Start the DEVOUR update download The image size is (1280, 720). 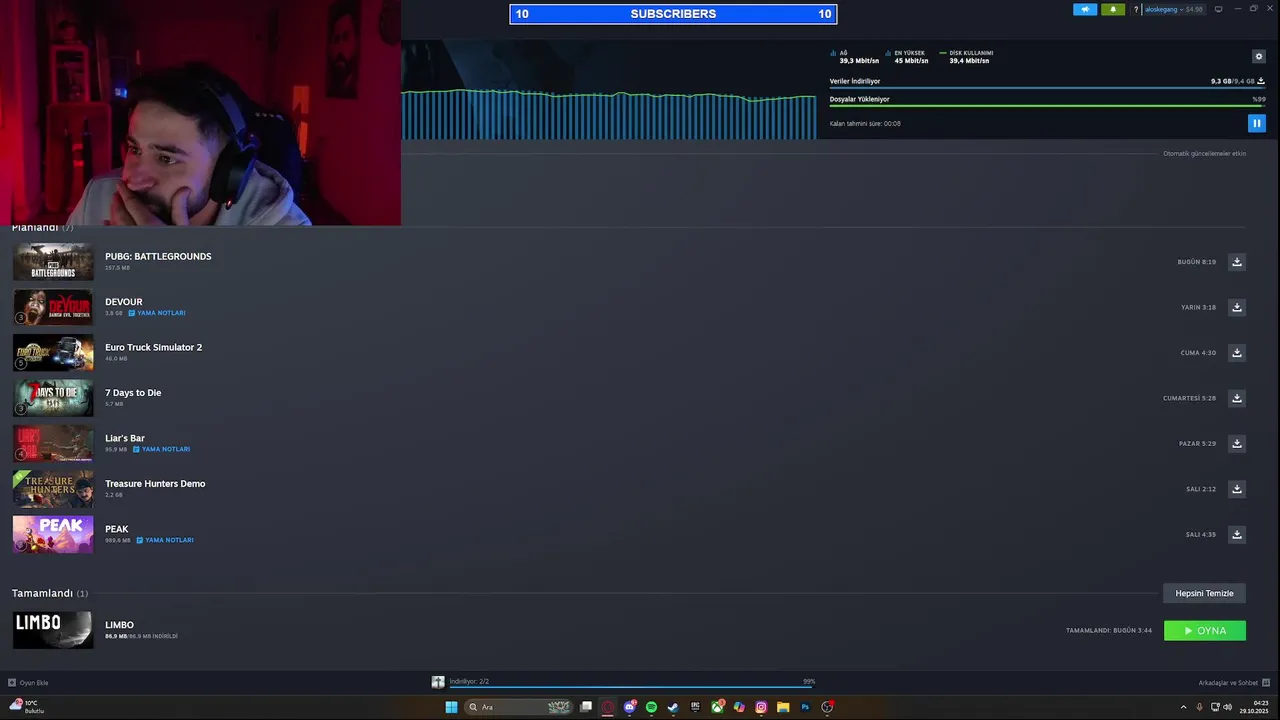1237,307
